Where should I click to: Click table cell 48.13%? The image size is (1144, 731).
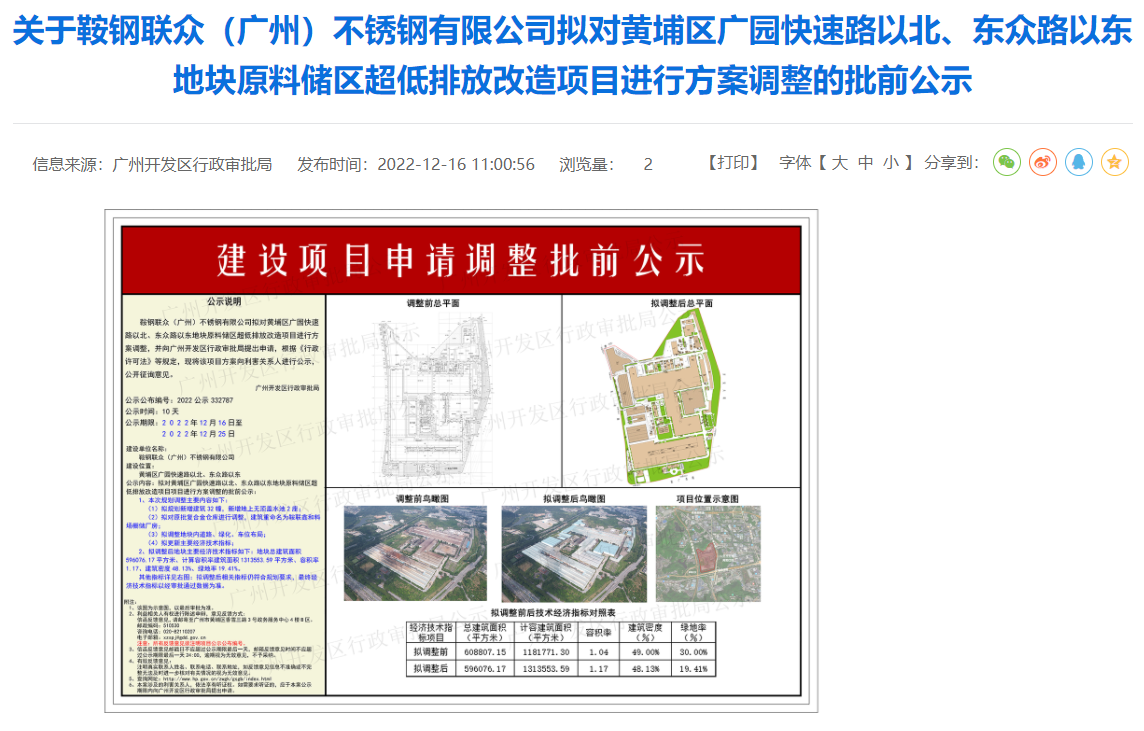point(646,669)
